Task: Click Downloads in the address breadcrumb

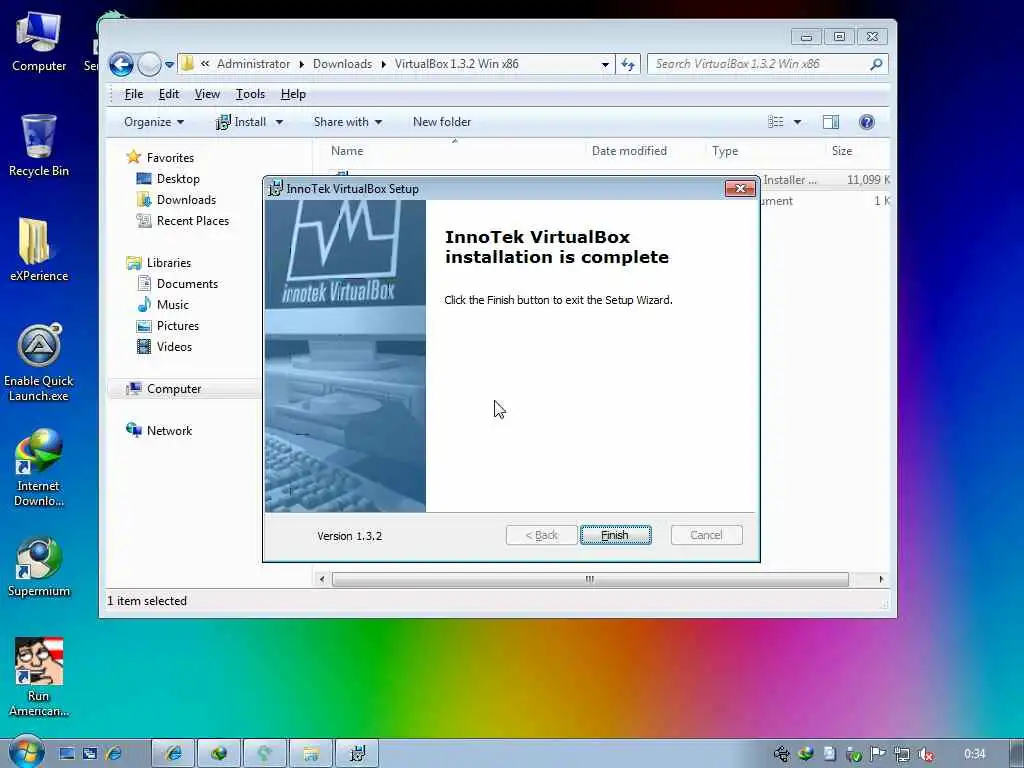Action: 342,64
